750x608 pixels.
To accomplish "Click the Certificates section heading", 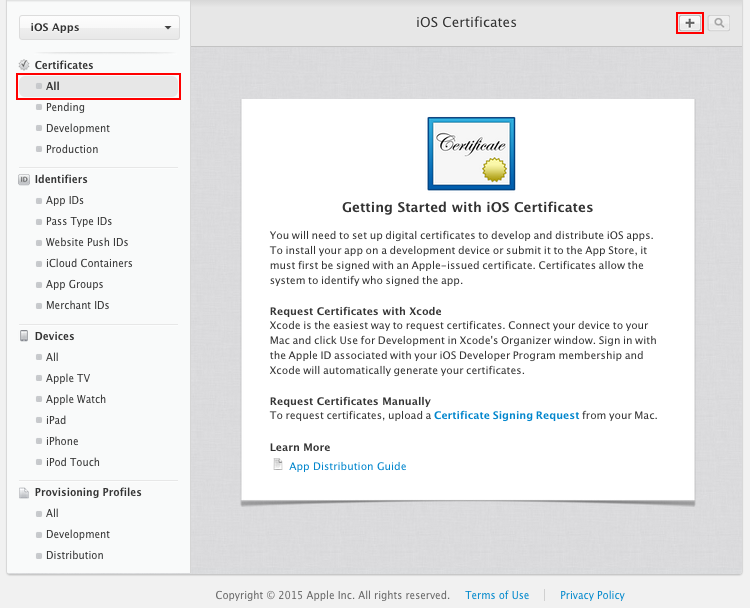I will pyautogui.click(x=64, y=65).
